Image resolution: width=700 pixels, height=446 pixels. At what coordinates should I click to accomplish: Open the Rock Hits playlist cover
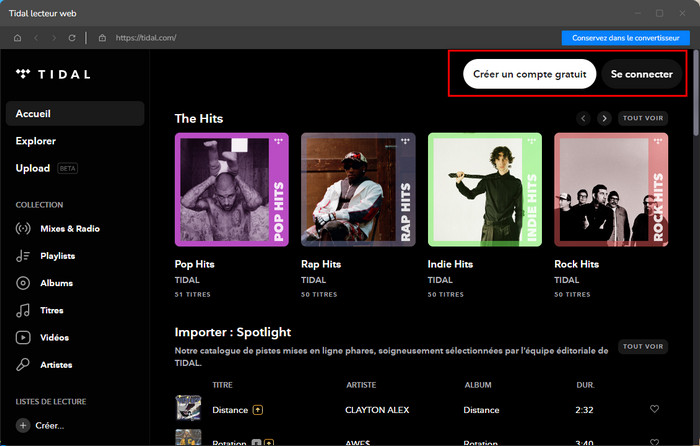[611, 190]
